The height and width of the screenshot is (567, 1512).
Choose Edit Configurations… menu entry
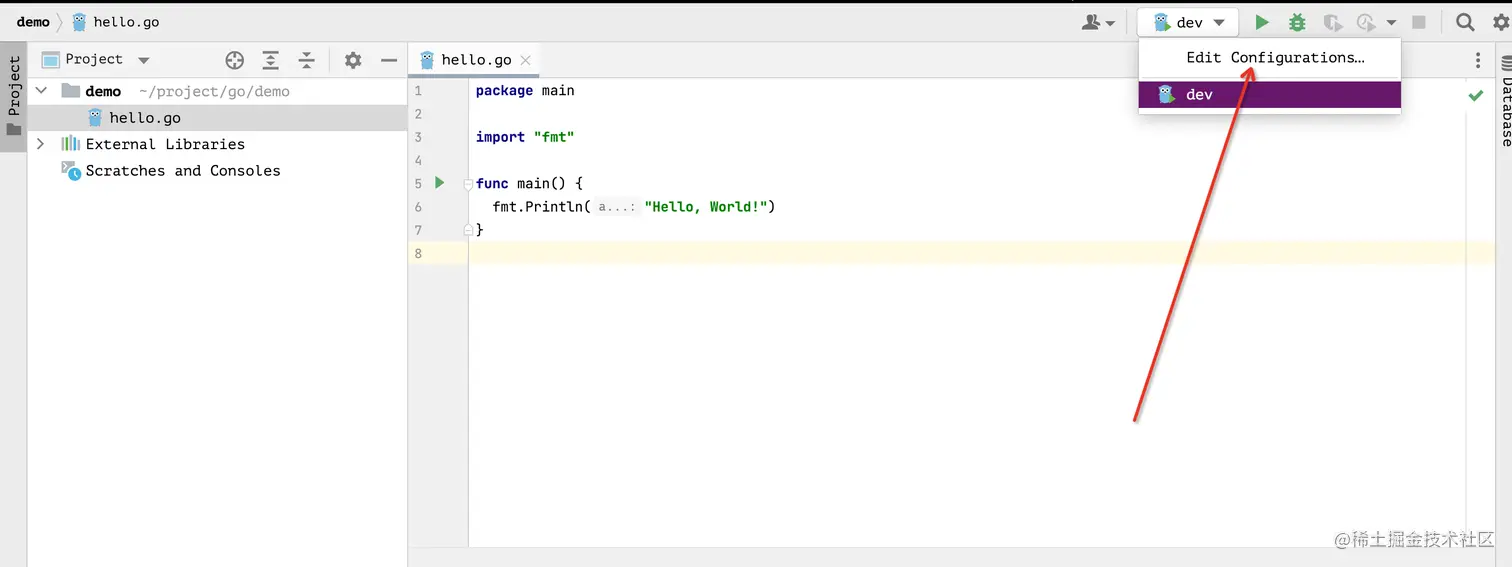coord(1275,57)
